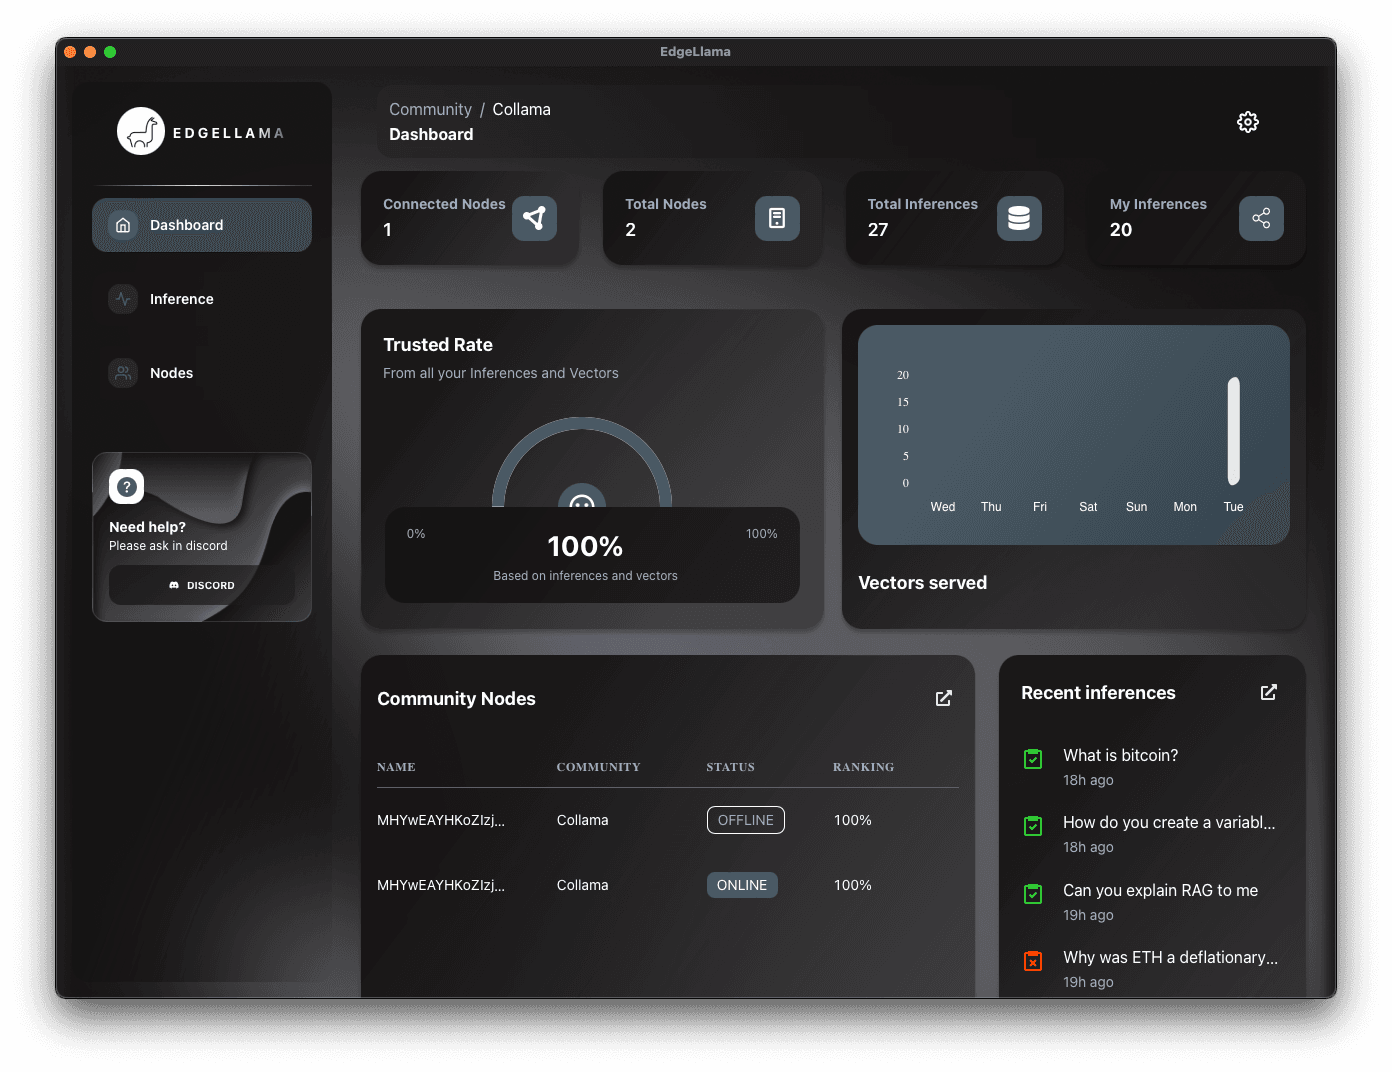Image resolution: width=1392 pixels, height=1072 pixels.
Task: Open Community Nodes external link icon
Action: [x=943, y=698]
